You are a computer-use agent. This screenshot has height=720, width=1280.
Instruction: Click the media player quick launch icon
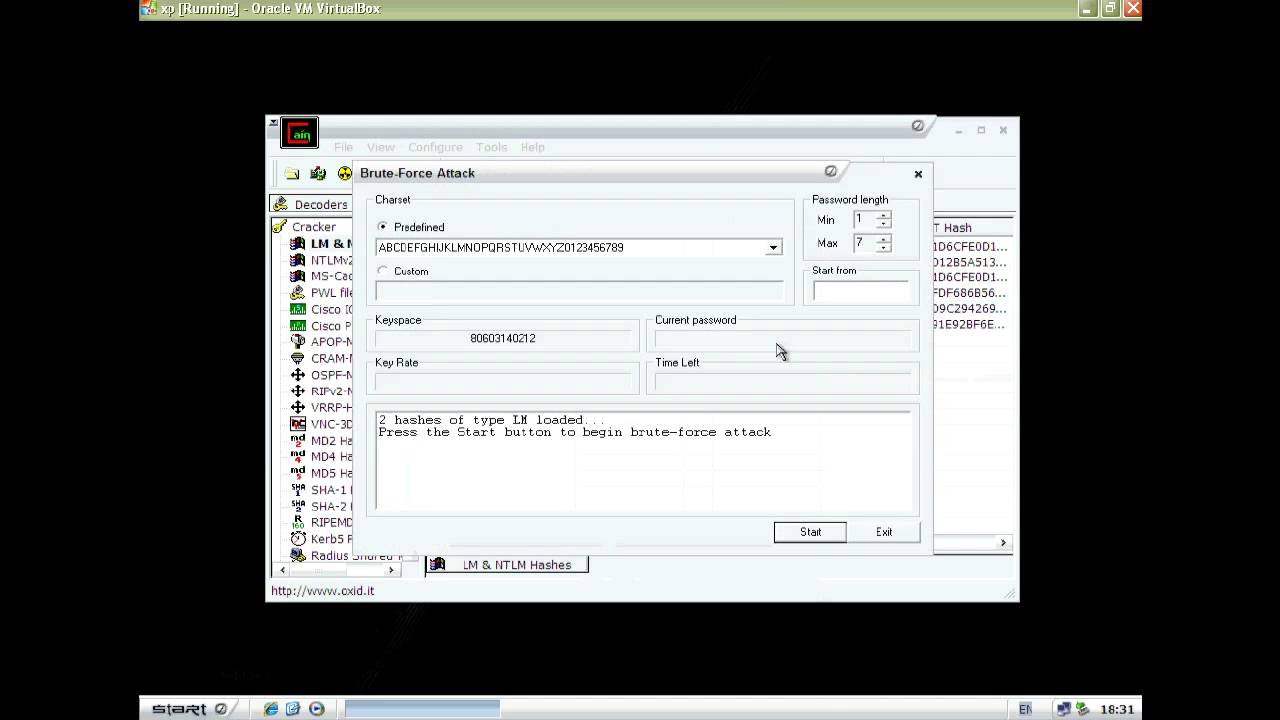pos(317,709)
